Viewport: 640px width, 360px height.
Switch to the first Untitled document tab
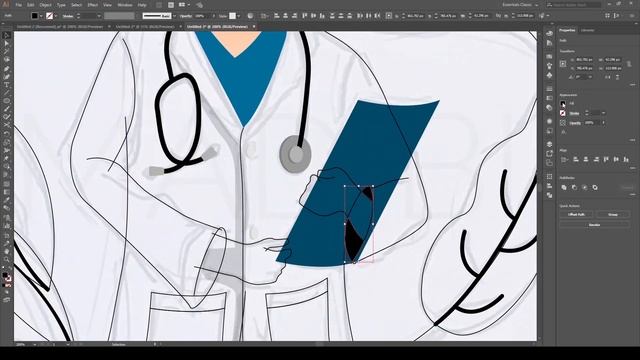(x=61, y=27)
